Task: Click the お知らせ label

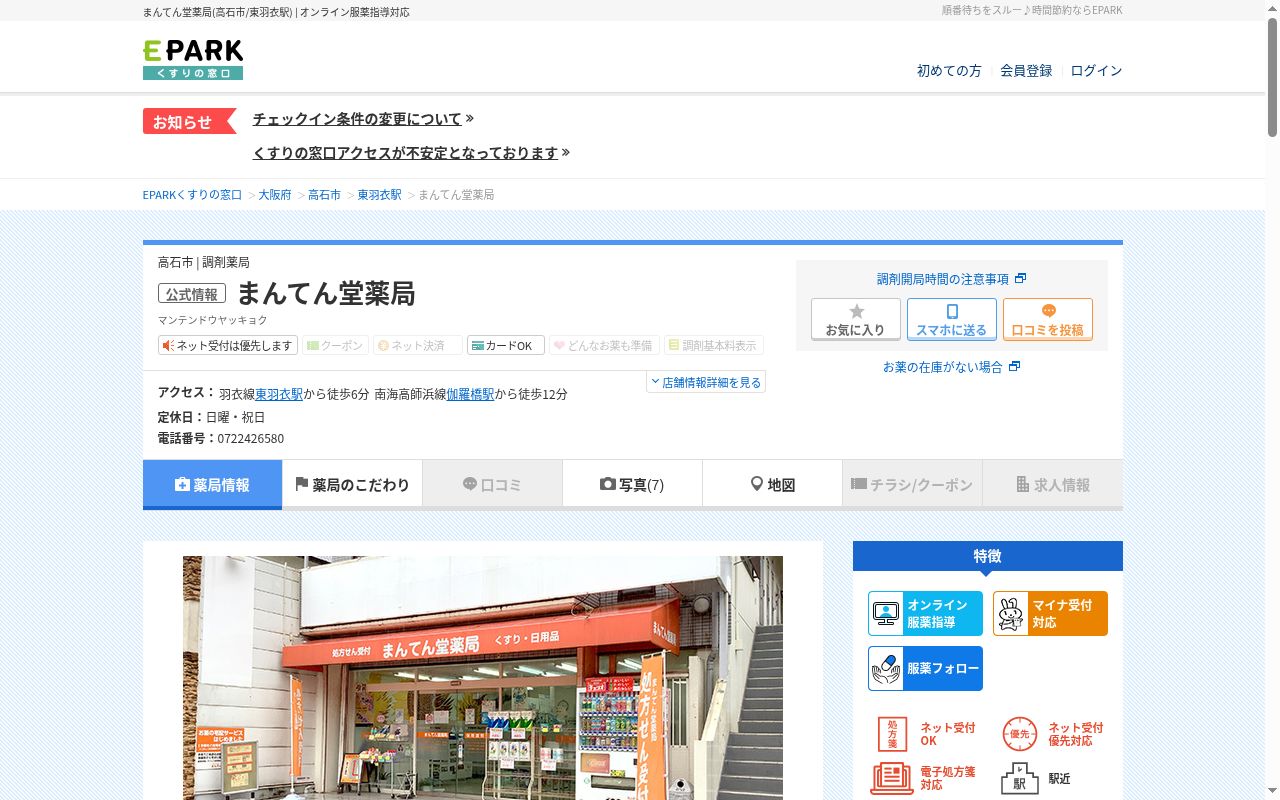Action: click(189, 122)
